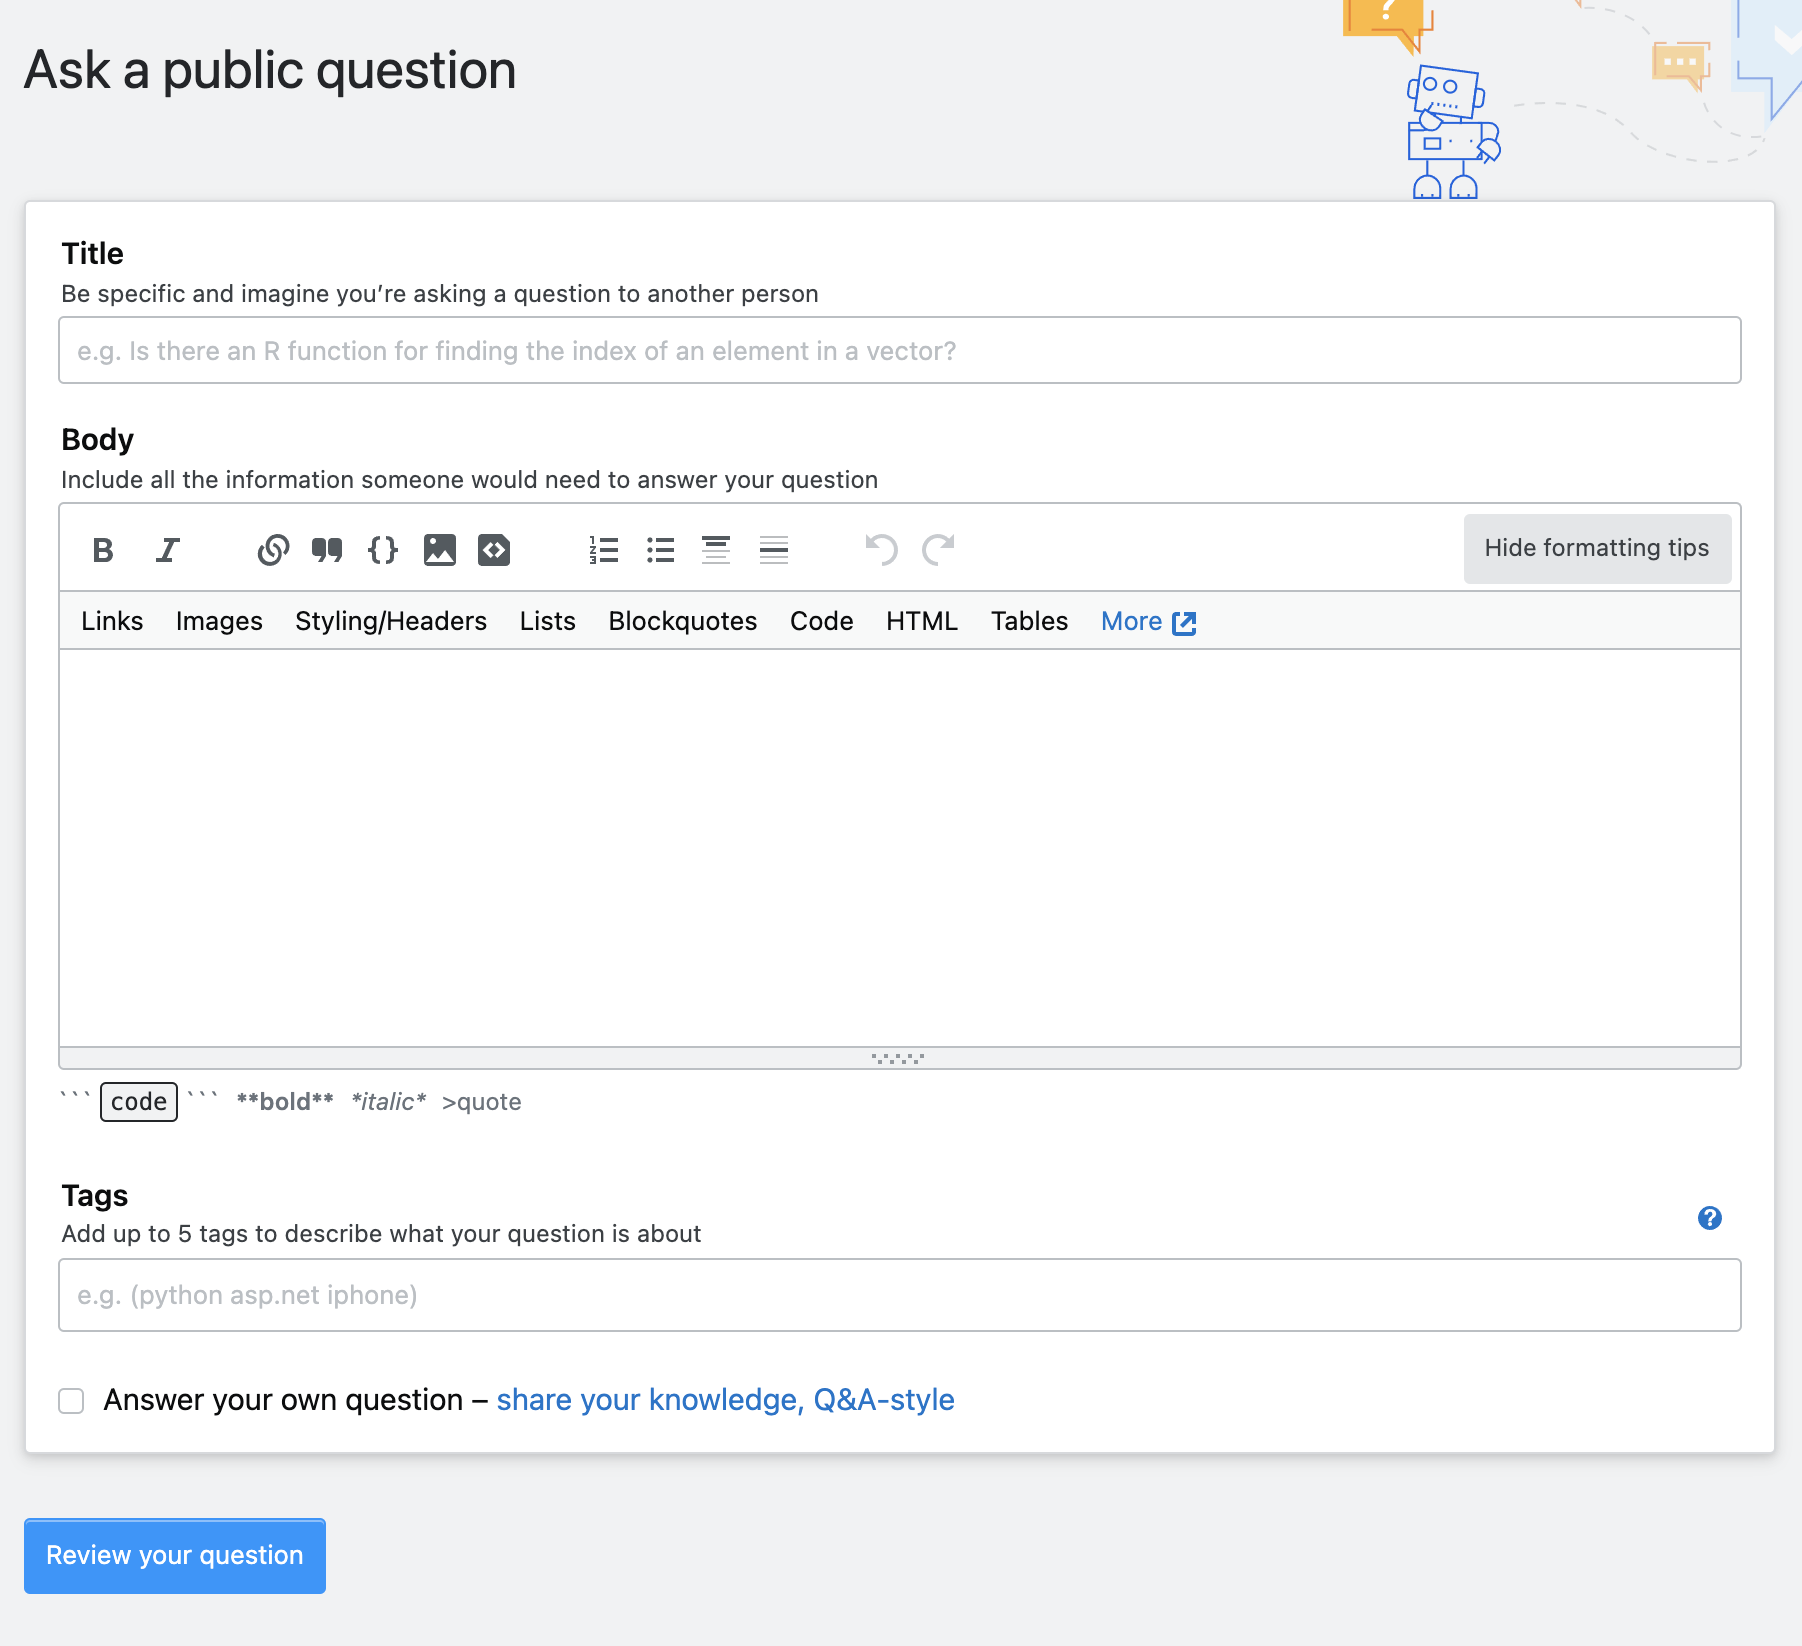The height and width of the screenshot is (1646, 1802).
Task: Open the Images formatting tip tab
Action: pyautogui.click(x=219, y=621)
